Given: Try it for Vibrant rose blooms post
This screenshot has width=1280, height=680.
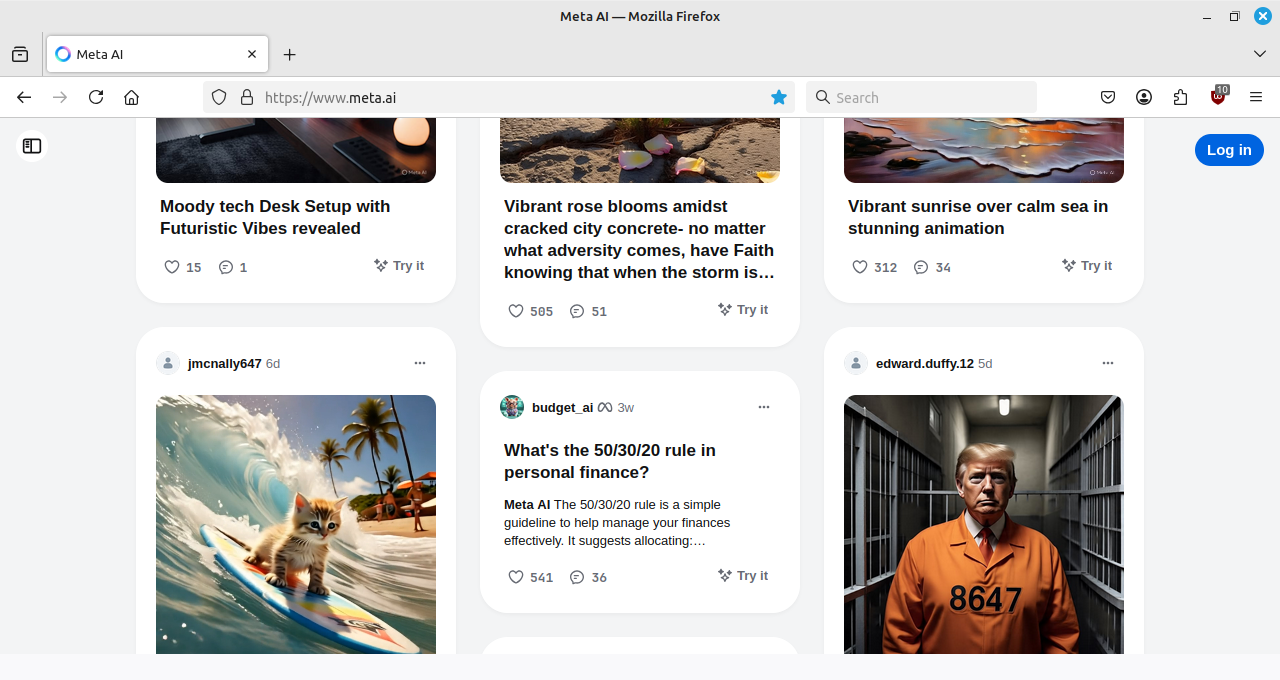Looking at the screenshot, I should (x=743, y=310).
